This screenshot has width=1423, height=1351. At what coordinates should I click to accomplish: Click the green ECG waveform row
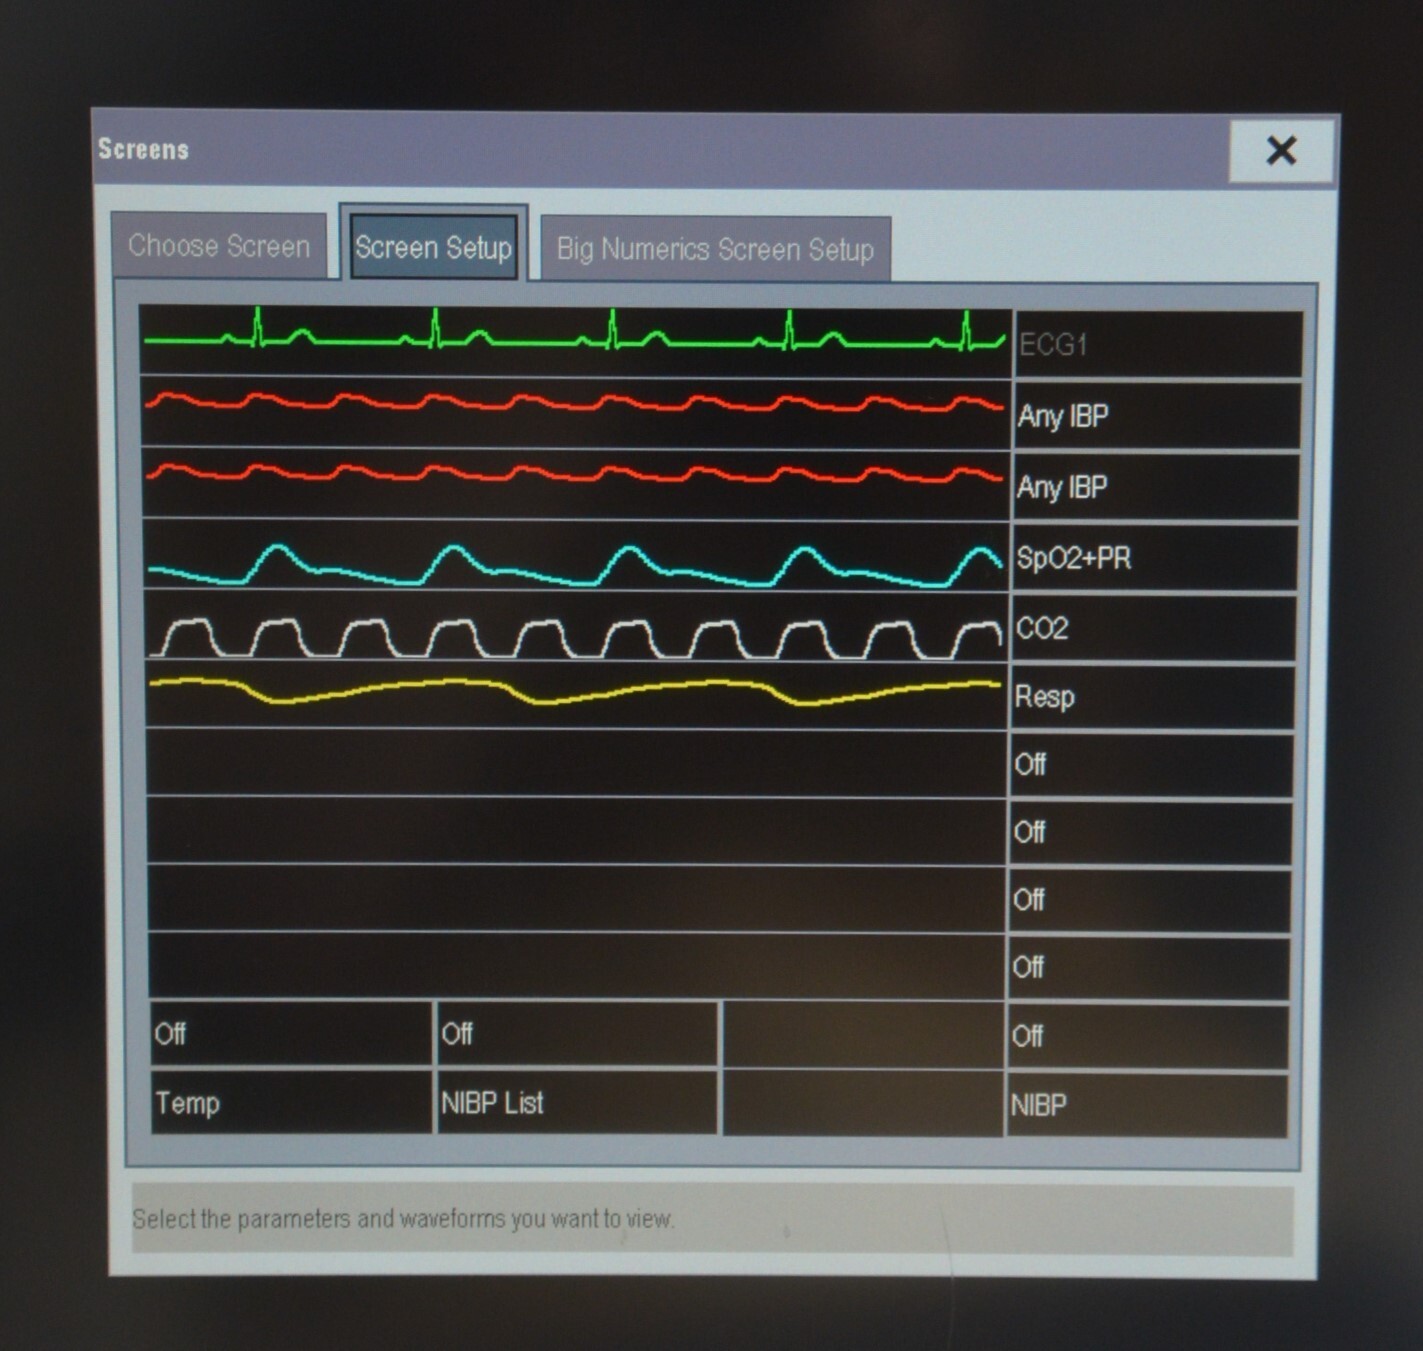[x=575, y=342]
